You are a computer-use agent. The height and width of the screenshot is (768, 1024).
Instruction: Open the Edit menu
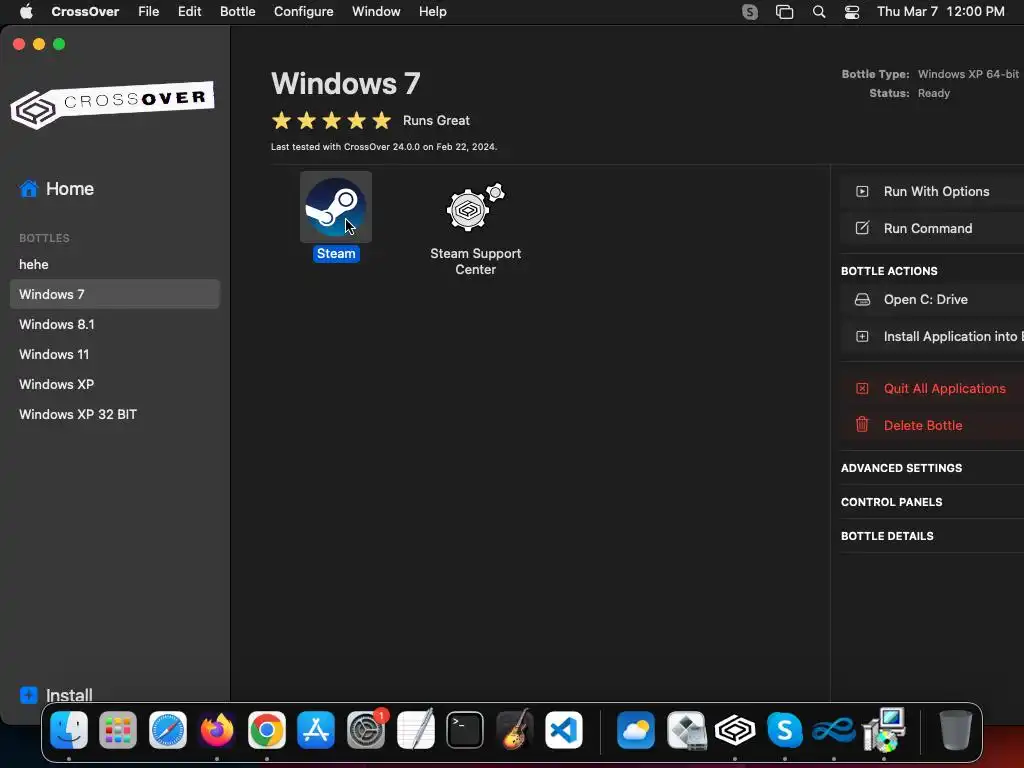(x=189, y=12)
